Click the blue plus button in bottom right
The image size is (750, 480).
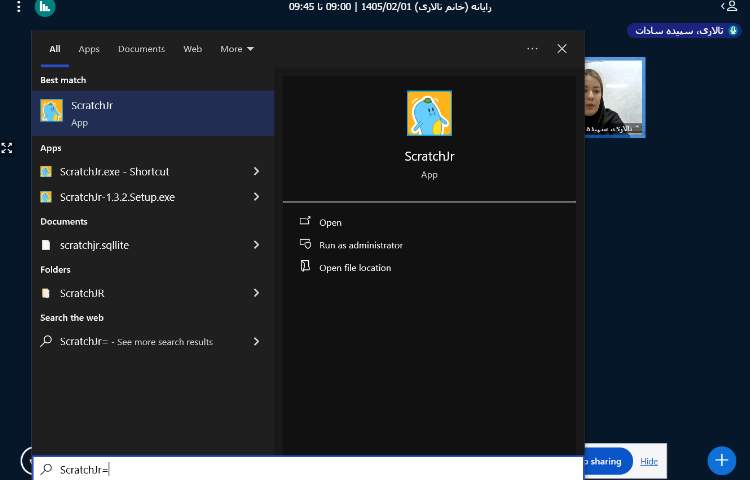(721, 460)
